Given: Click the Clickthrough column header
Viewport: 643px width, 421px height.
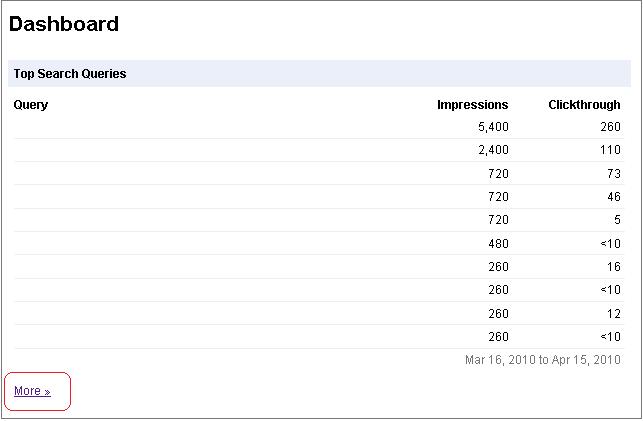Looking at the screenshot, I should click(584, 105).
